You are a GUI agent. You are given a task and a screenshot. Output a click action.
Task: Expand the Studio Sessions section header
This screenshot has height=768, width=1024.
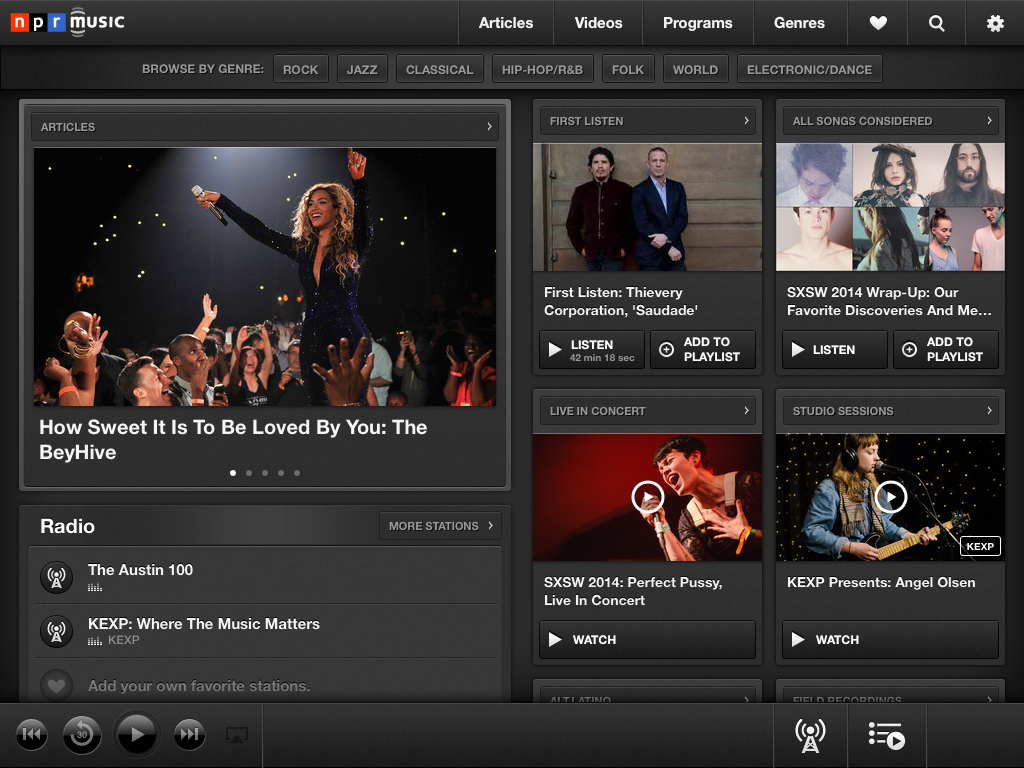890,411
